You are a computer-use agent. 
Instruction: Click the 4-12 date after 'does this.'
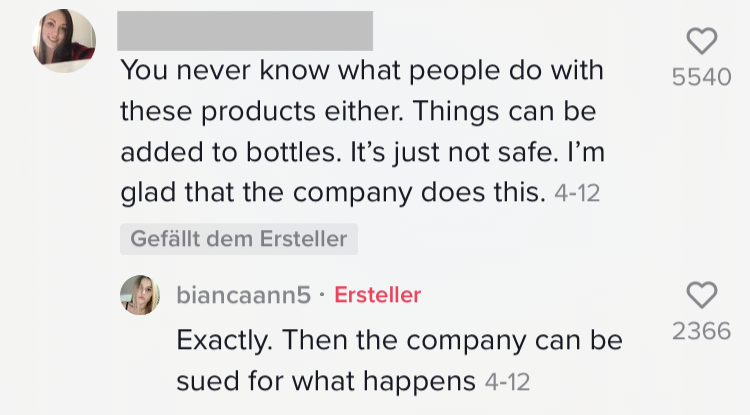point(576,193)
